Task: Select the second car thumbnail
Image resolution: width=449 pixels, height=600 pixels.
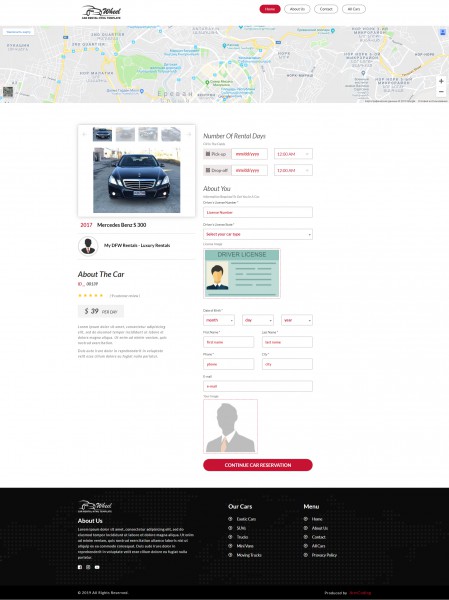Action: point(125,134)
